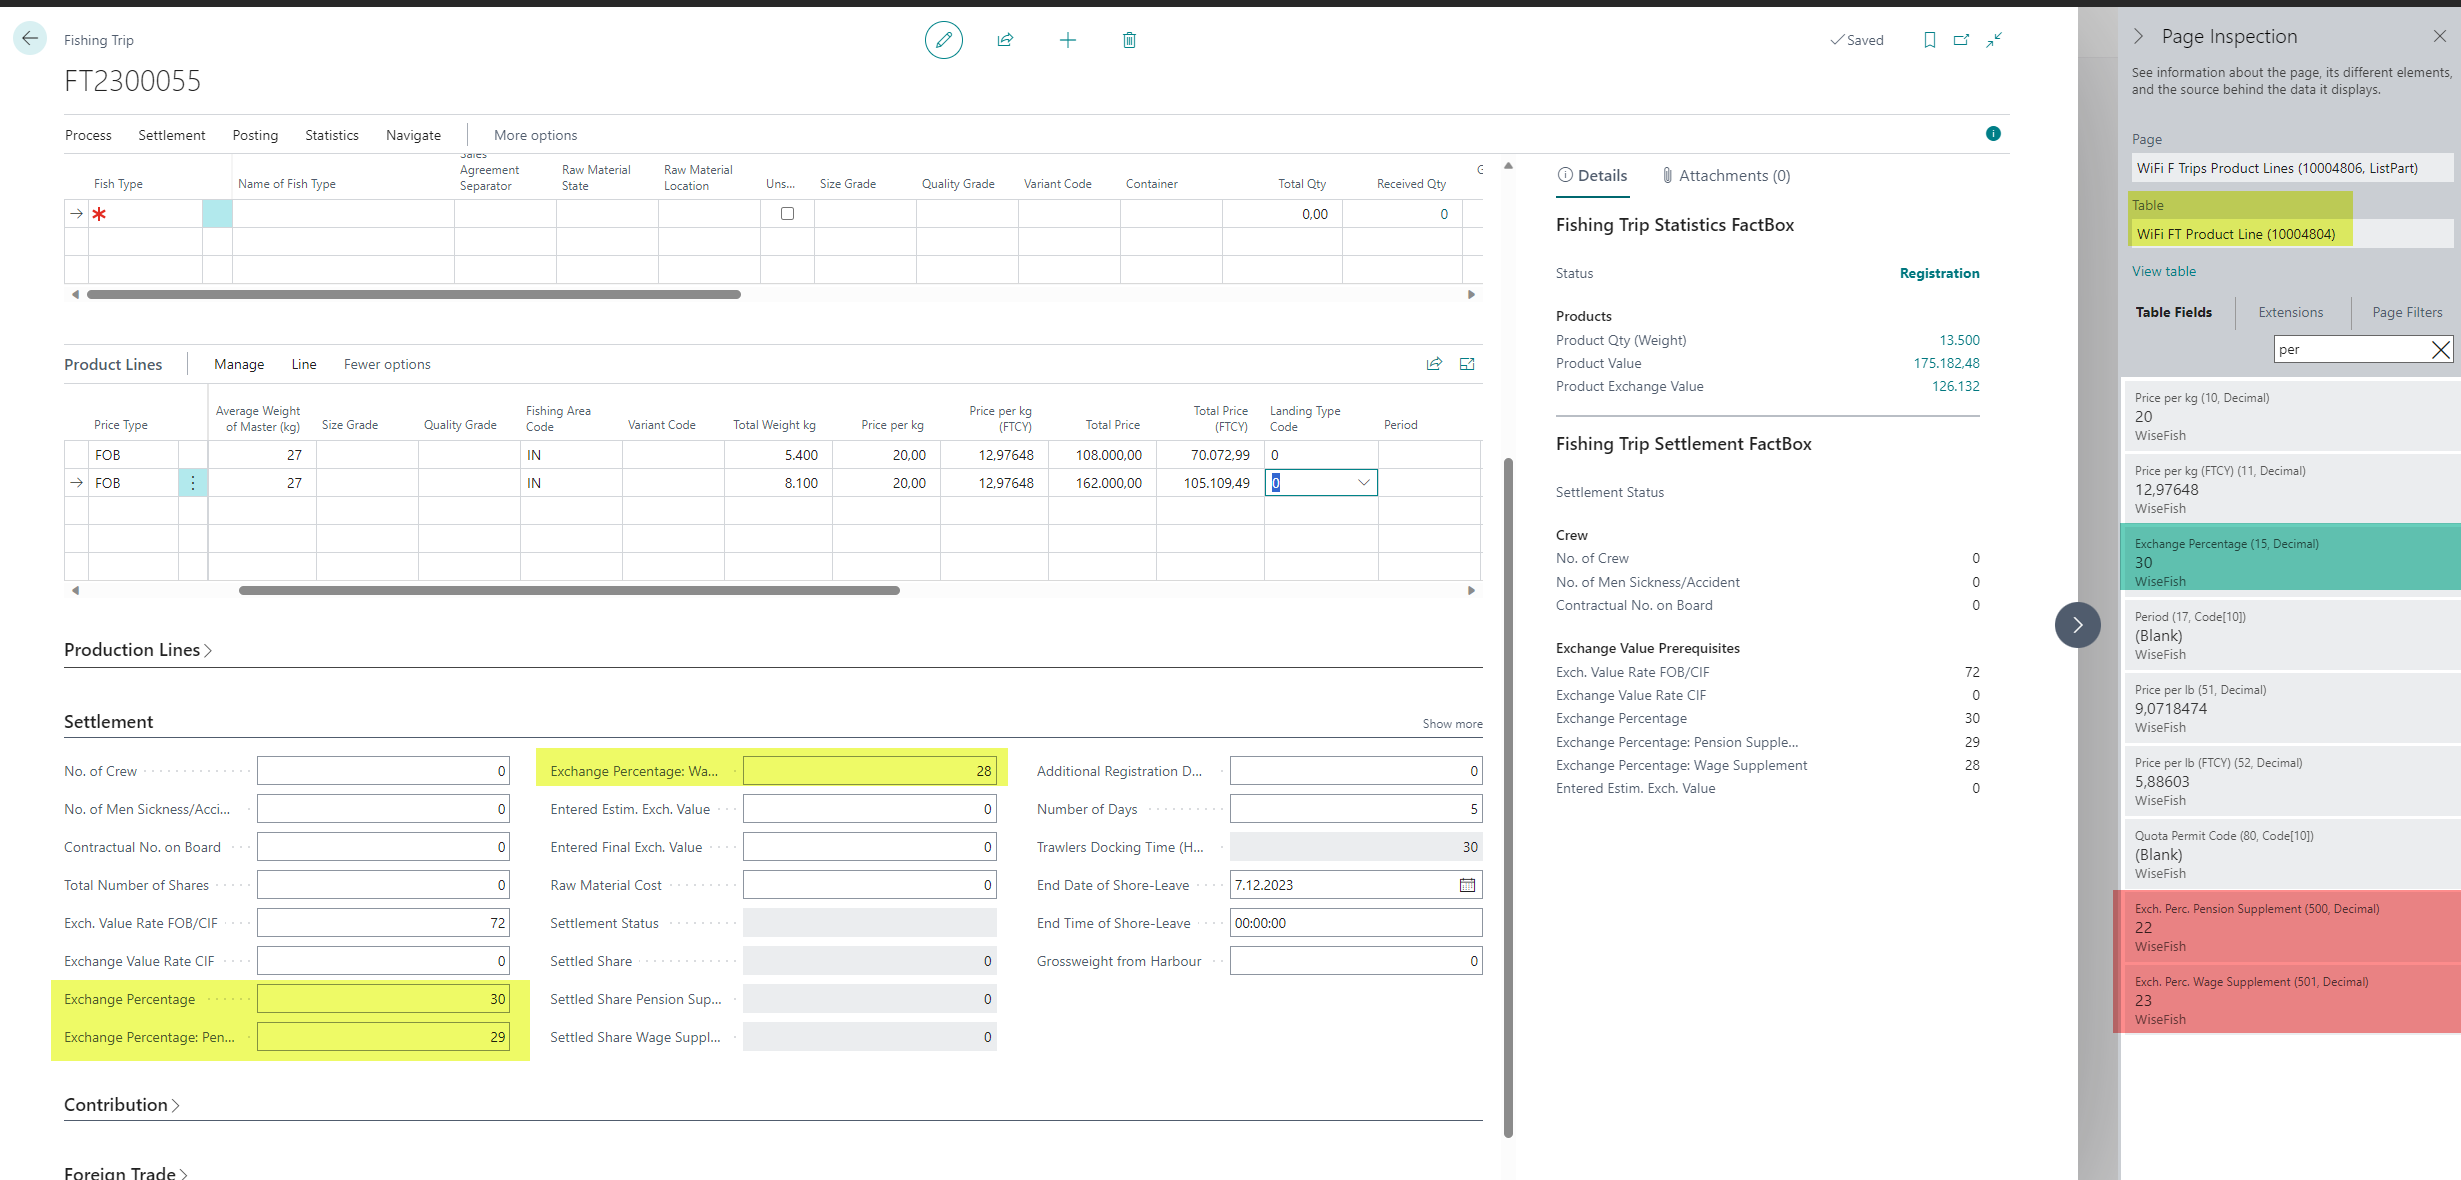This screenshot has height=1180, width=2461.
Task: Switch to Extensions tab in Page Inspection
Action: (2290, 312)
